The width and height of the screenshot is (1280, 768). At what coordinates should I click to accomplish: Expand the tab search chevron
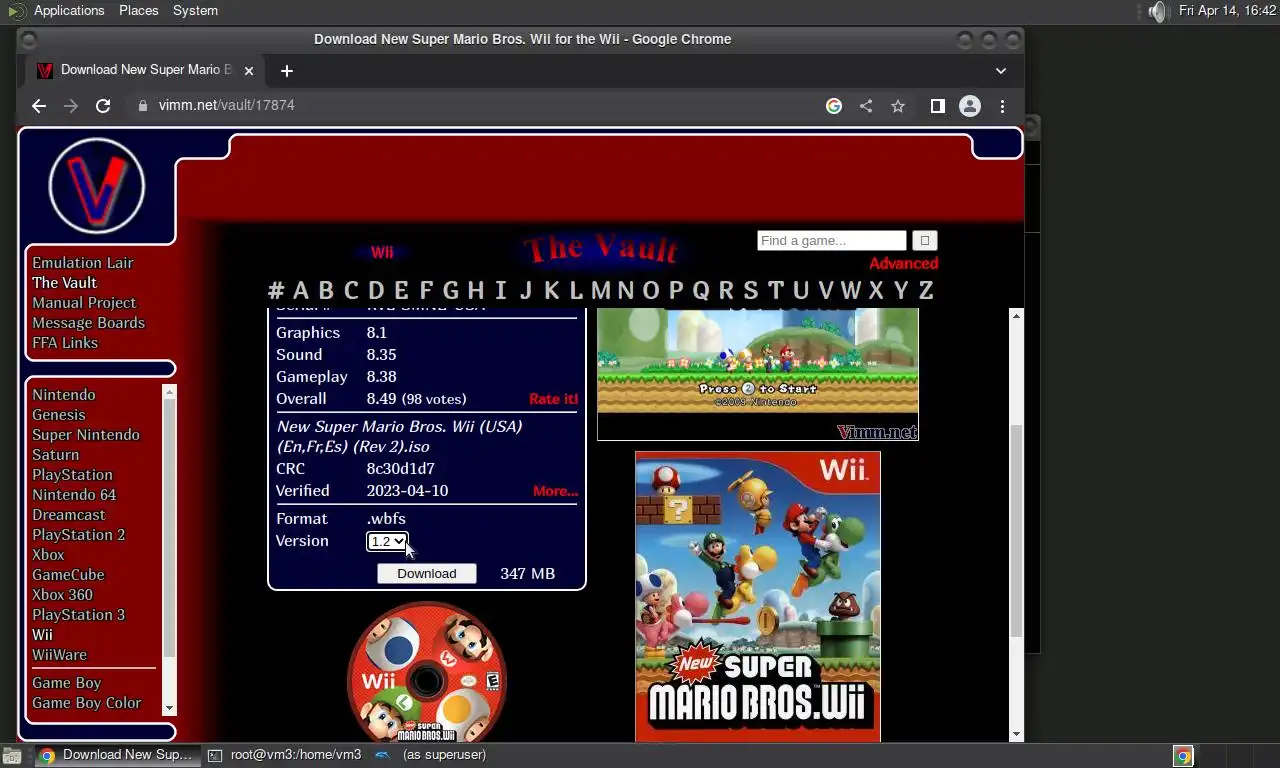pyautogui.click(x=1001, y=70)
